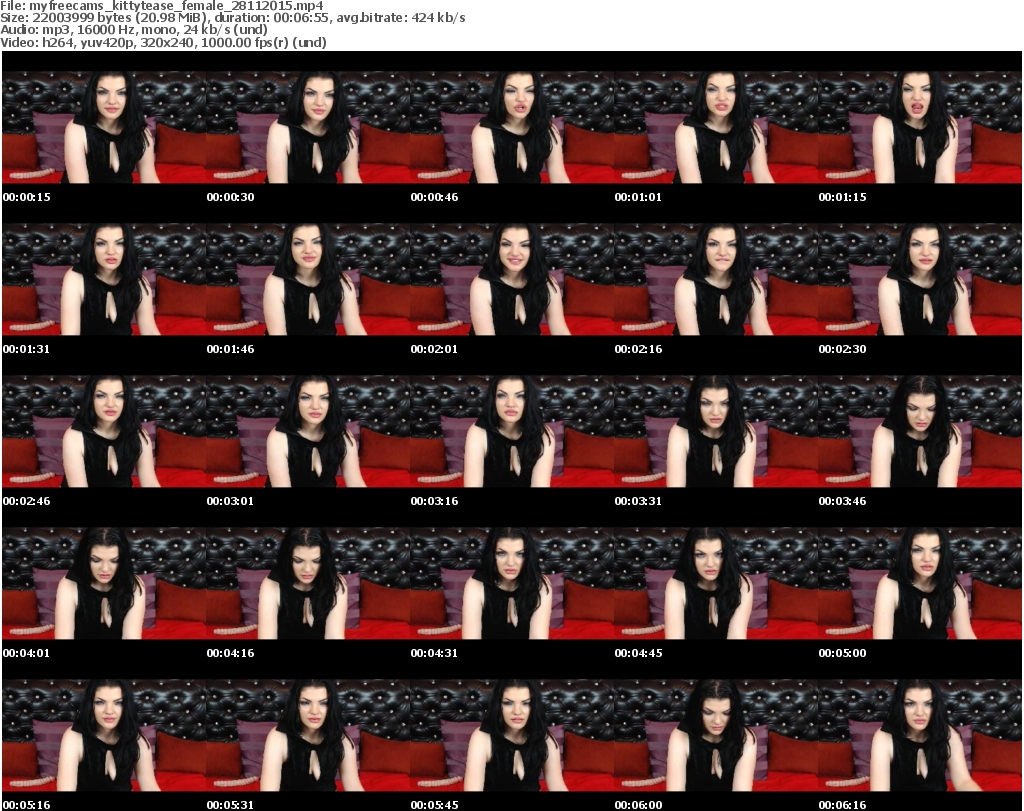Screen dimensions: 1024x811
Task: Select the thumbnail at timestamp 00:01:15
Action: pyautogui.click(x=919, y=127)
